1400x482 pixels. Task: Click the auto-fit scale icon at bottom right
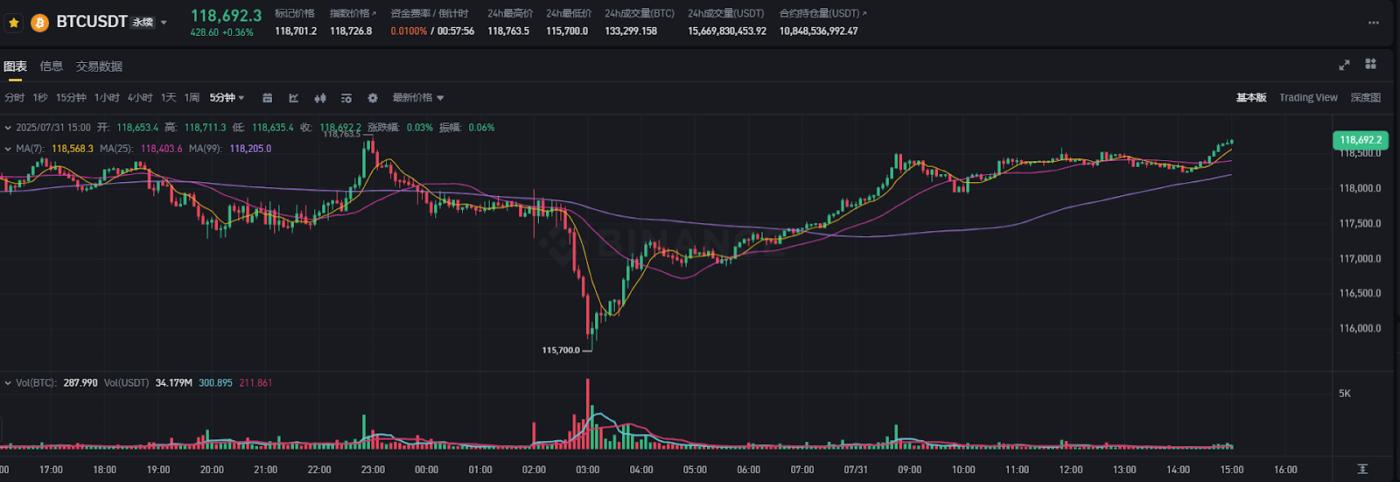[1362, 469]
